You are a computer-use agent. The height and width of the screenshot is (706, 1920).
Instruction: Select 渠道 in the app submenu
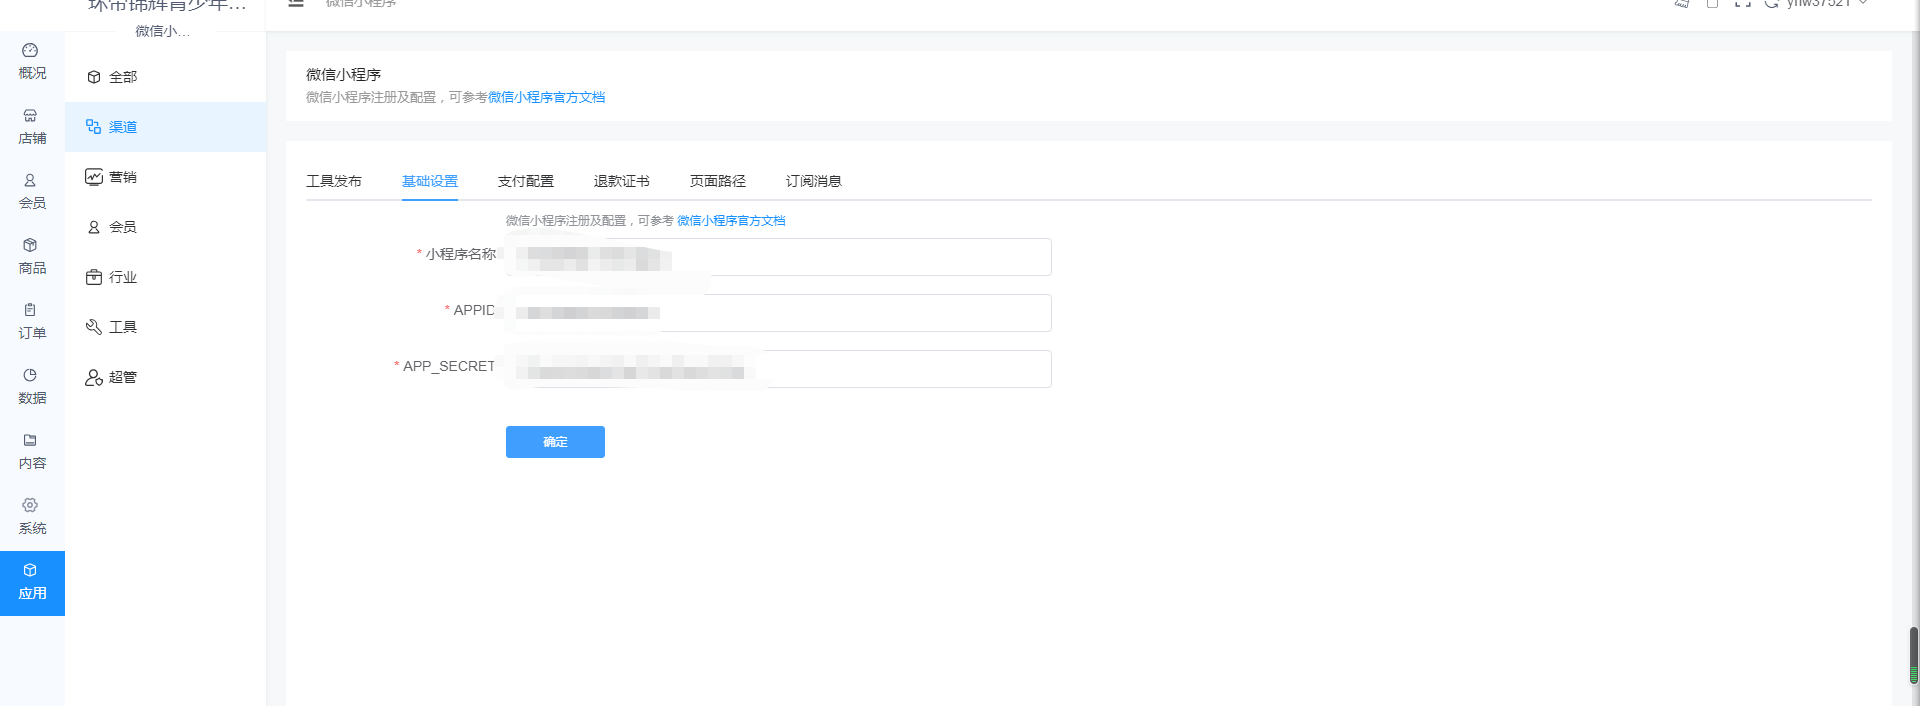point(166,127)
